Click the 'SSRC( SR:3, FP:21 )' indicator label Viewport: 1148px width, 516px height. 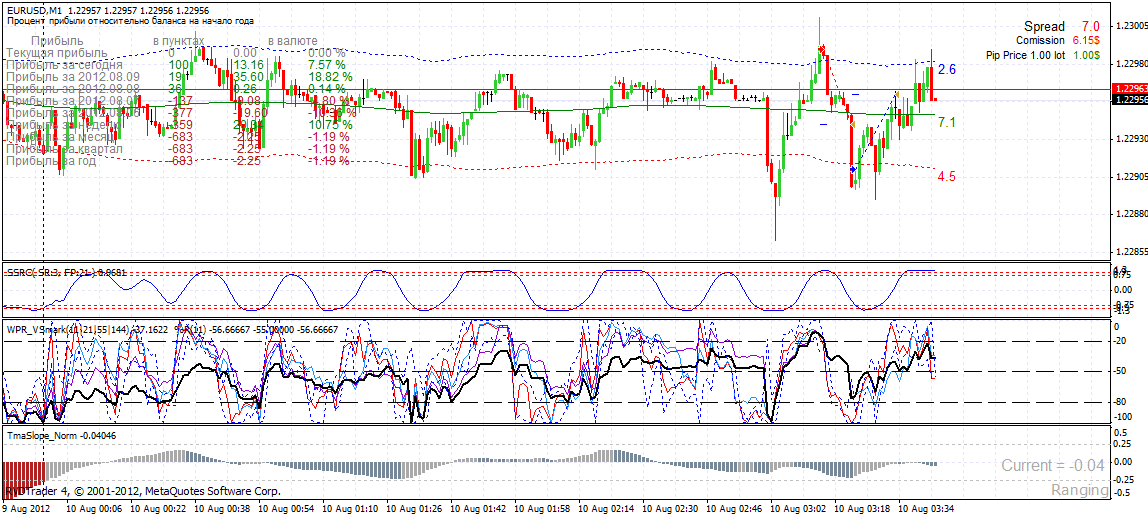[51, 272]
